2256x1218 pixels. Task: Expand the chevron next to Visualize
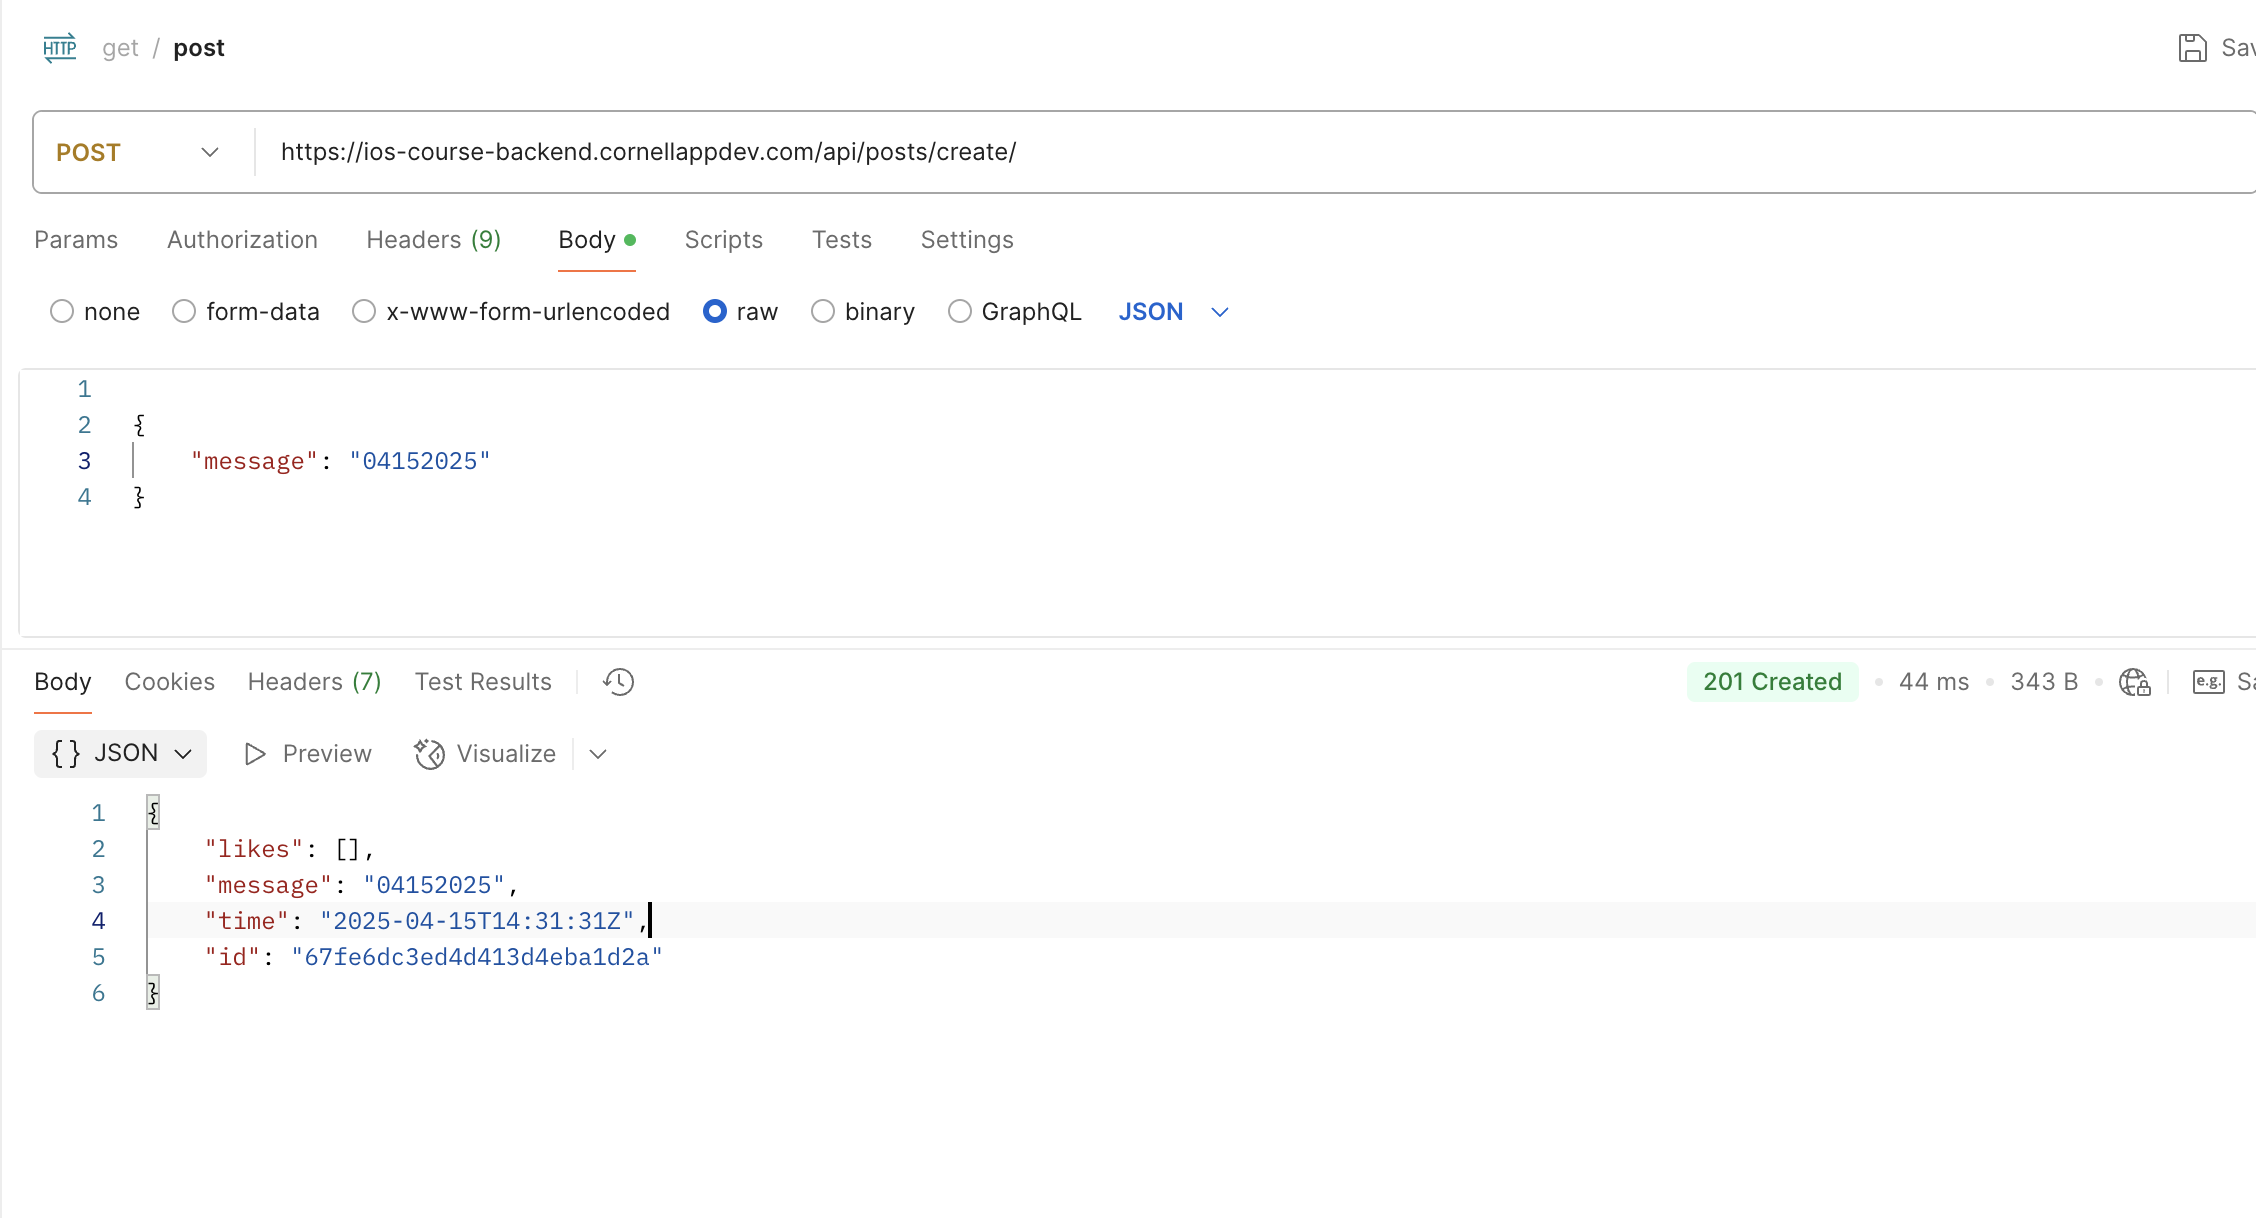pyautogui.click(x=598, y=754)
